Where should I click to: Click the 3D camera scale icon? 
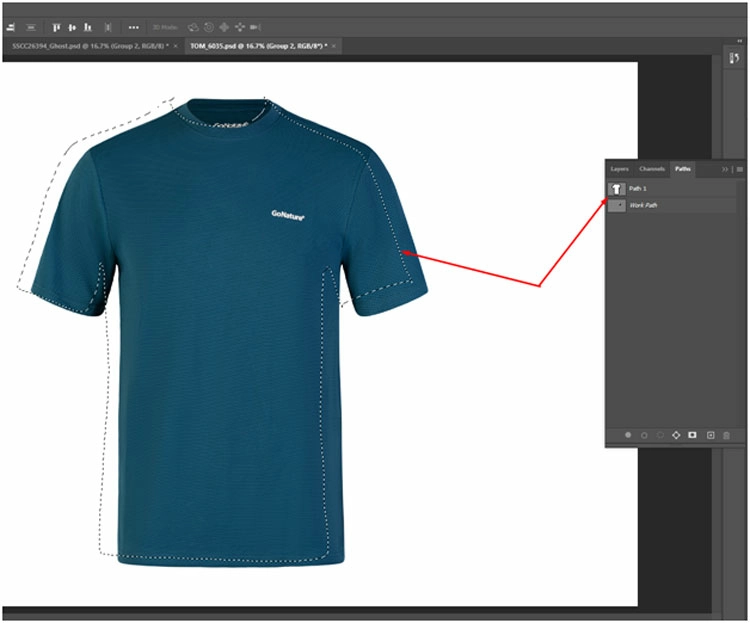pos(255,27)
